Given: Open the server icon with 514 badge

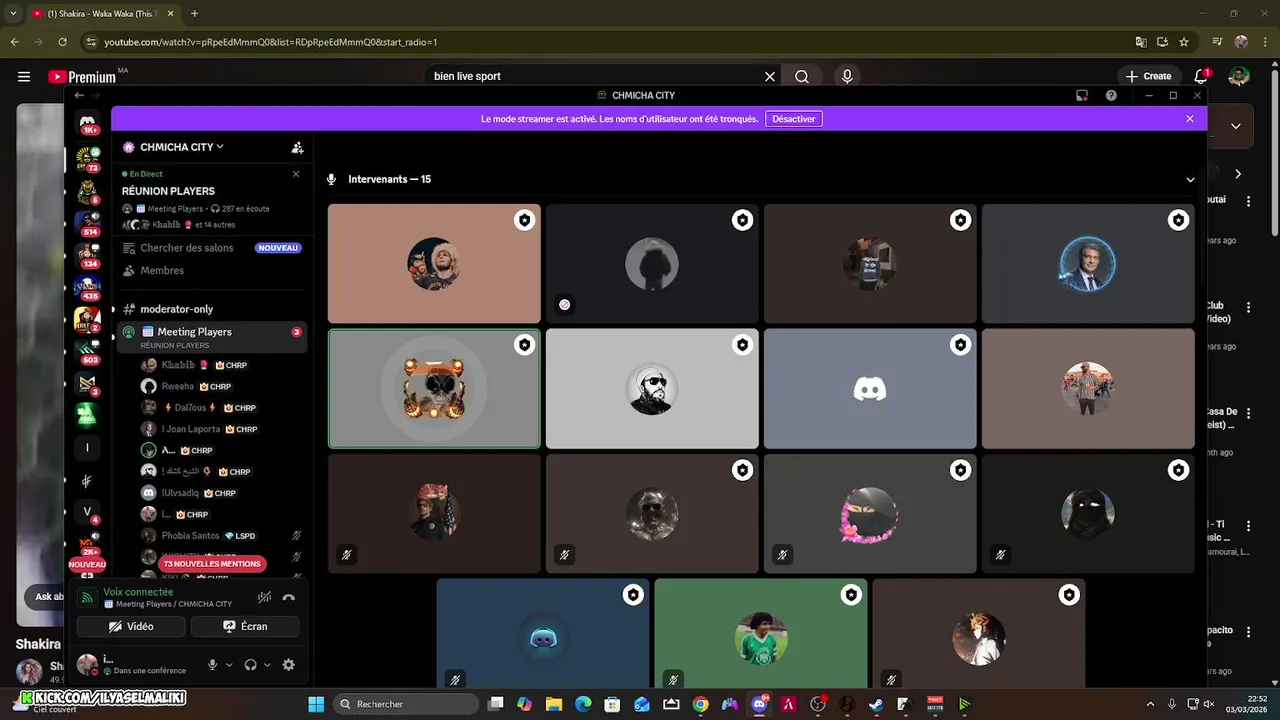Looking at the screenshot, I should click(88, 222).
